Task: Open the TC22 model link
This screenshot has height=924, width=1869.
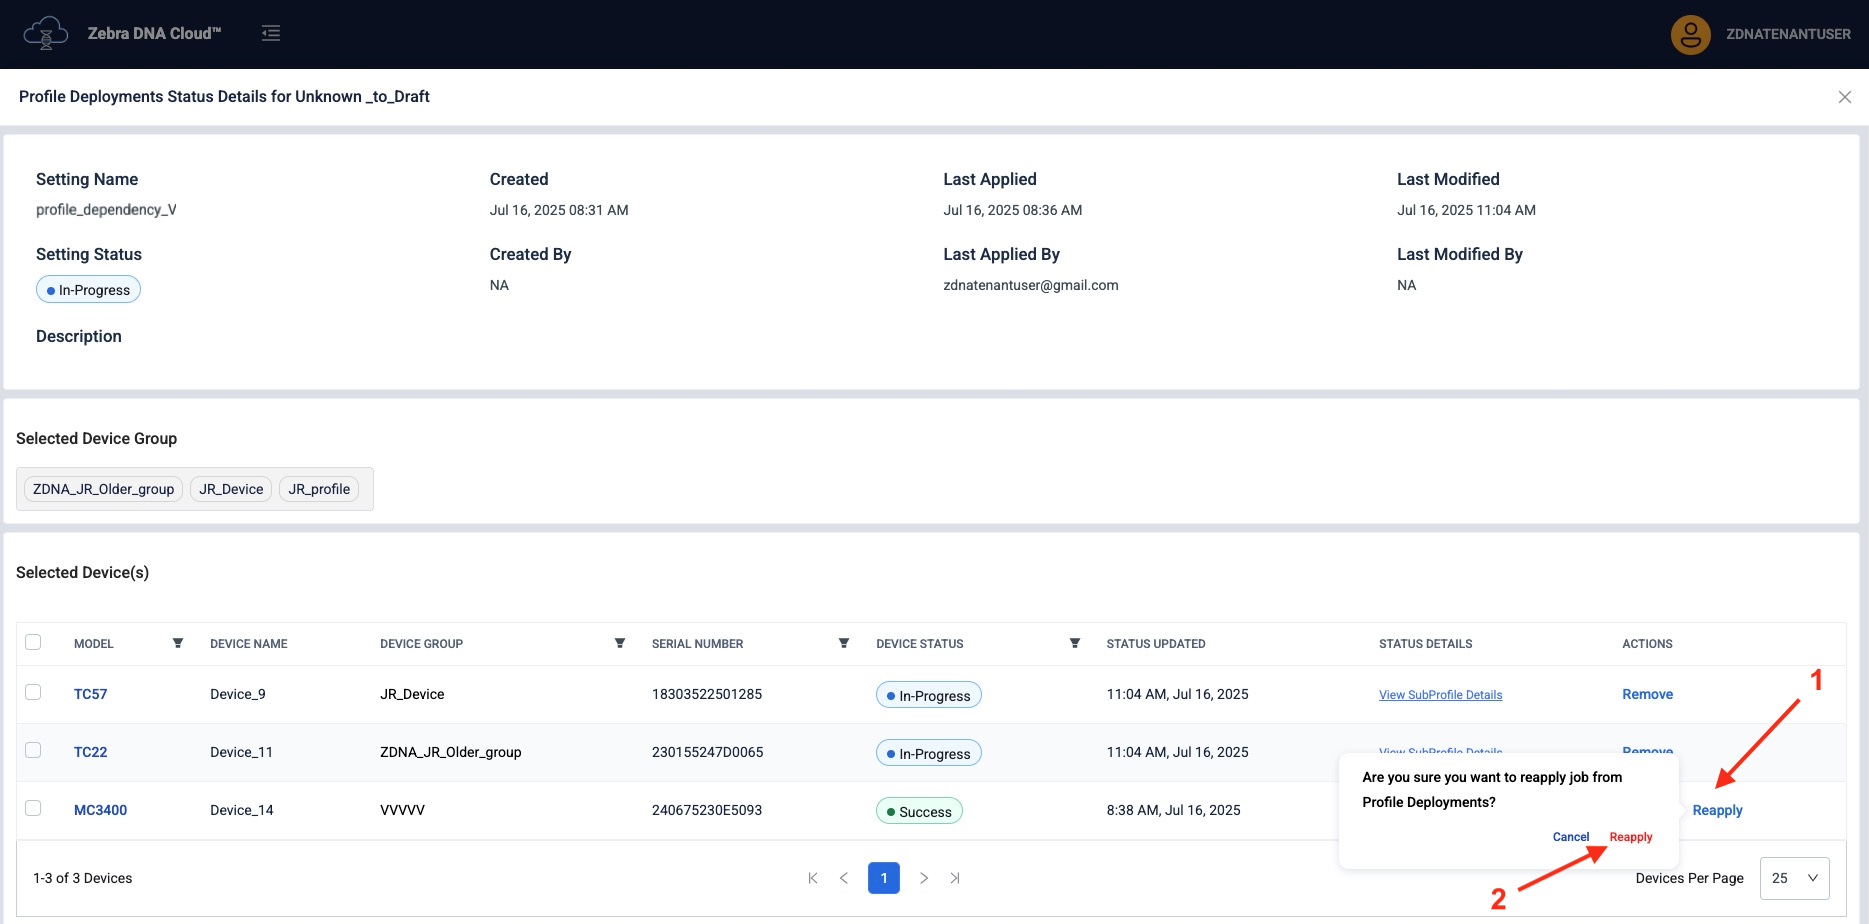Action: pos(90,752)
